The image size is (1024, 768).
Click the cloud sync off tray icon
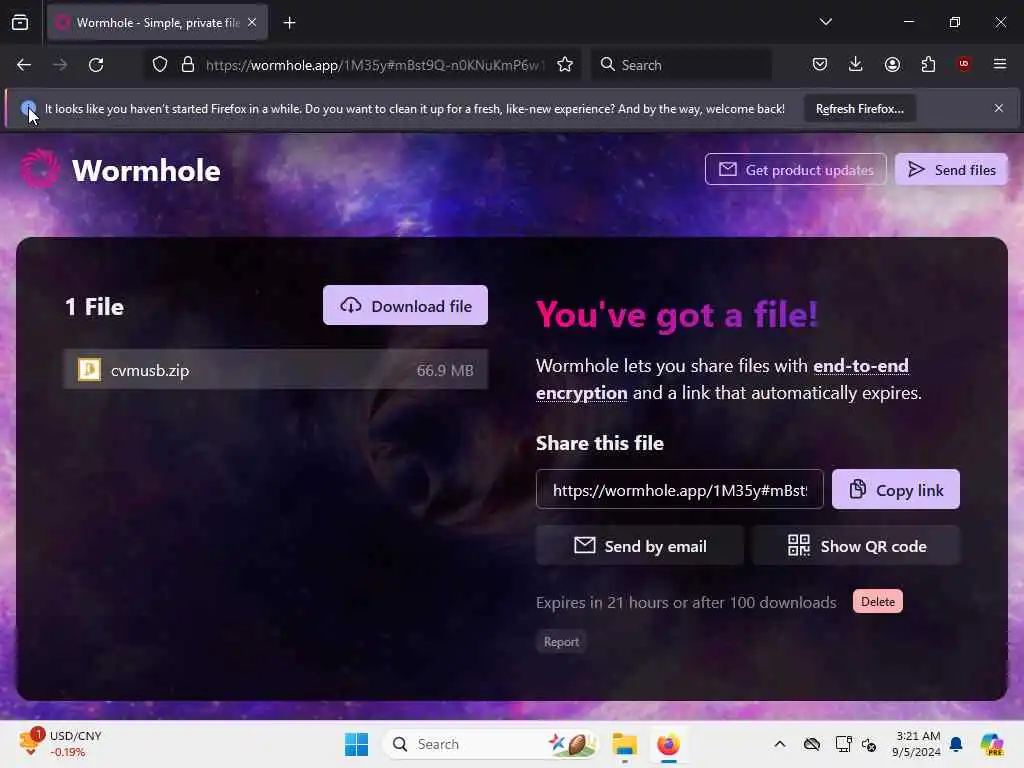click(812, 744)
